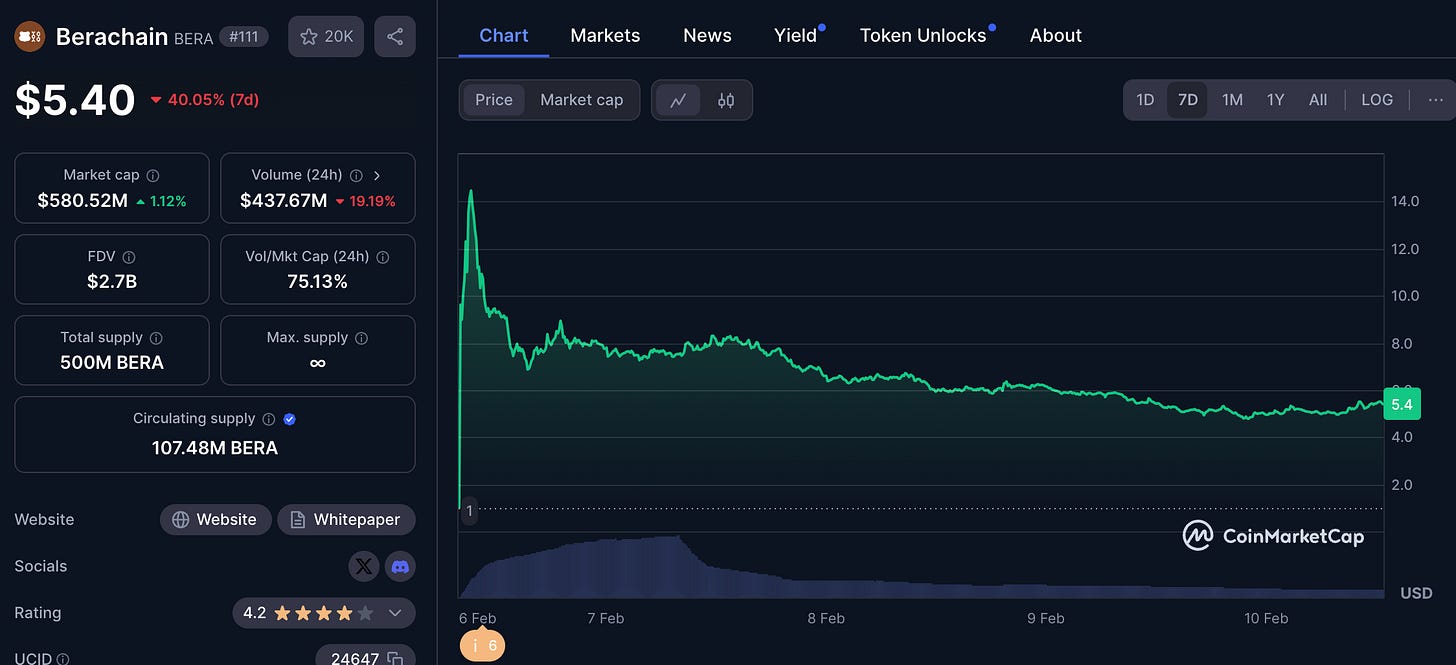Select the Market cap toggle
Image resolution: width=1456 pixels, height=665 pixels.
(x=582, y=100)
